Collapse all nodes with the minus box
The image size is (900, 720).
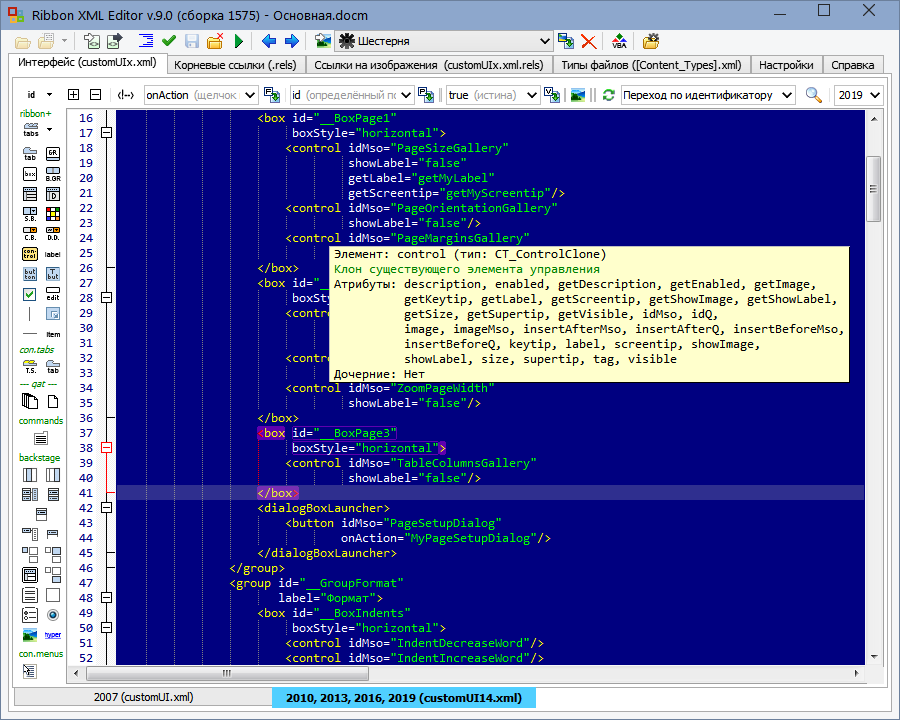pos(96,94)
